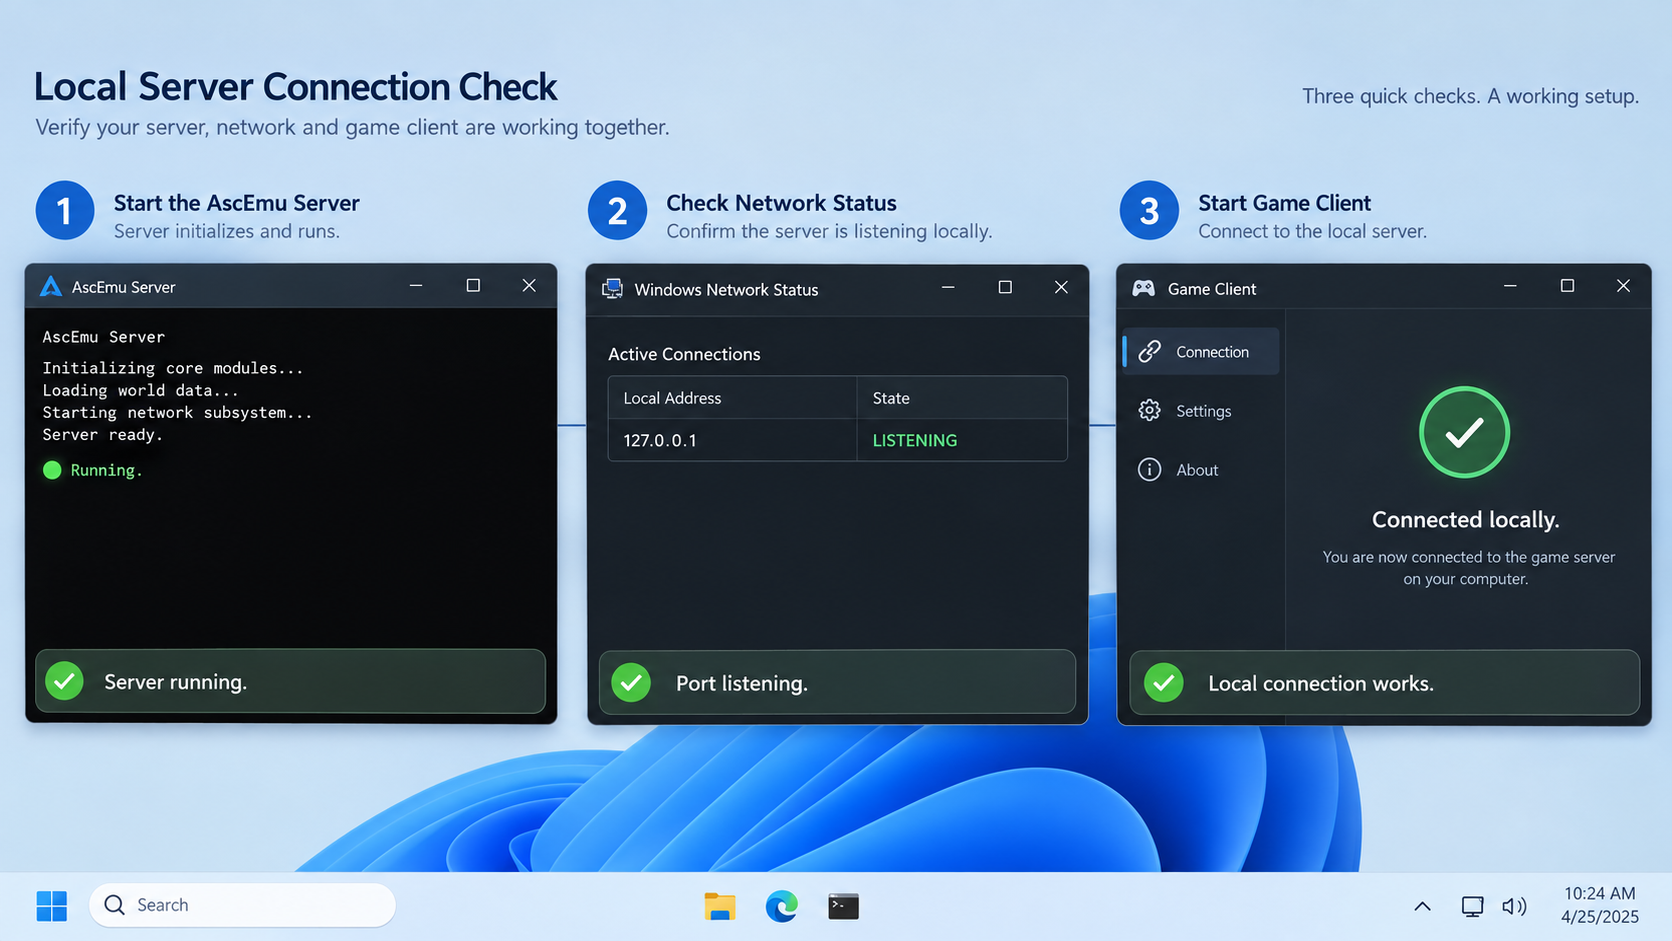Expand the hidden system tray icons chevron
Screen dimensions: 1672x941
pos(1422,906)
